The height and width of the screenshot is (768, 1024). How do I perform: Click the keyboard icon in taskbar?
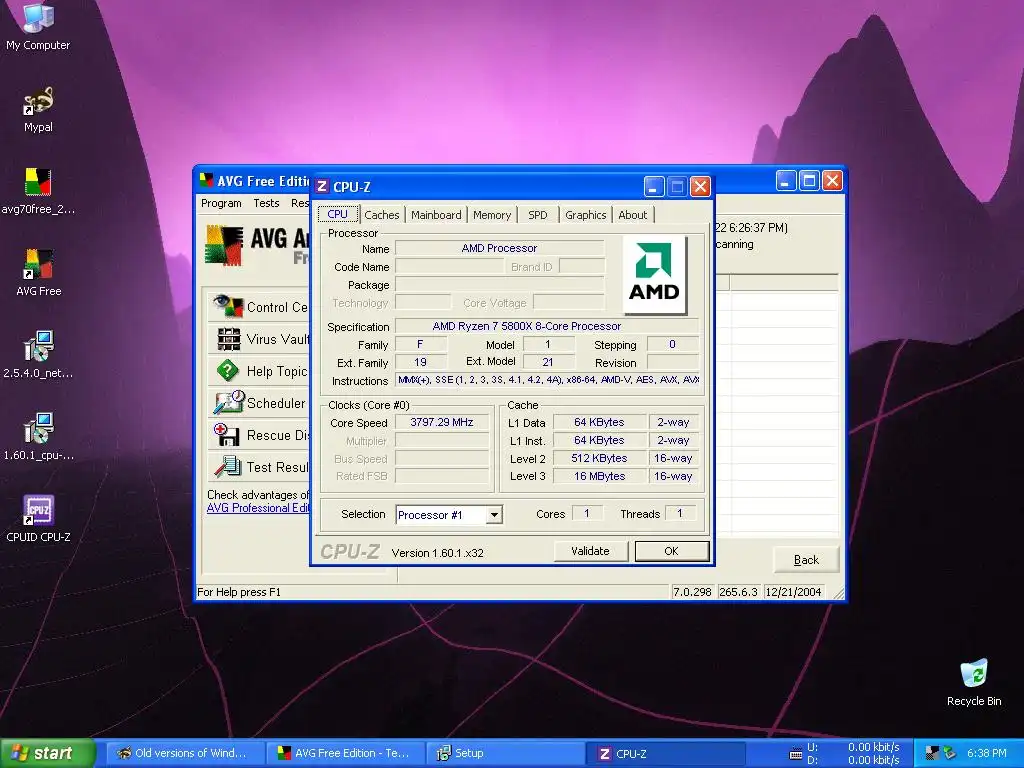click(x=795, y=754)
